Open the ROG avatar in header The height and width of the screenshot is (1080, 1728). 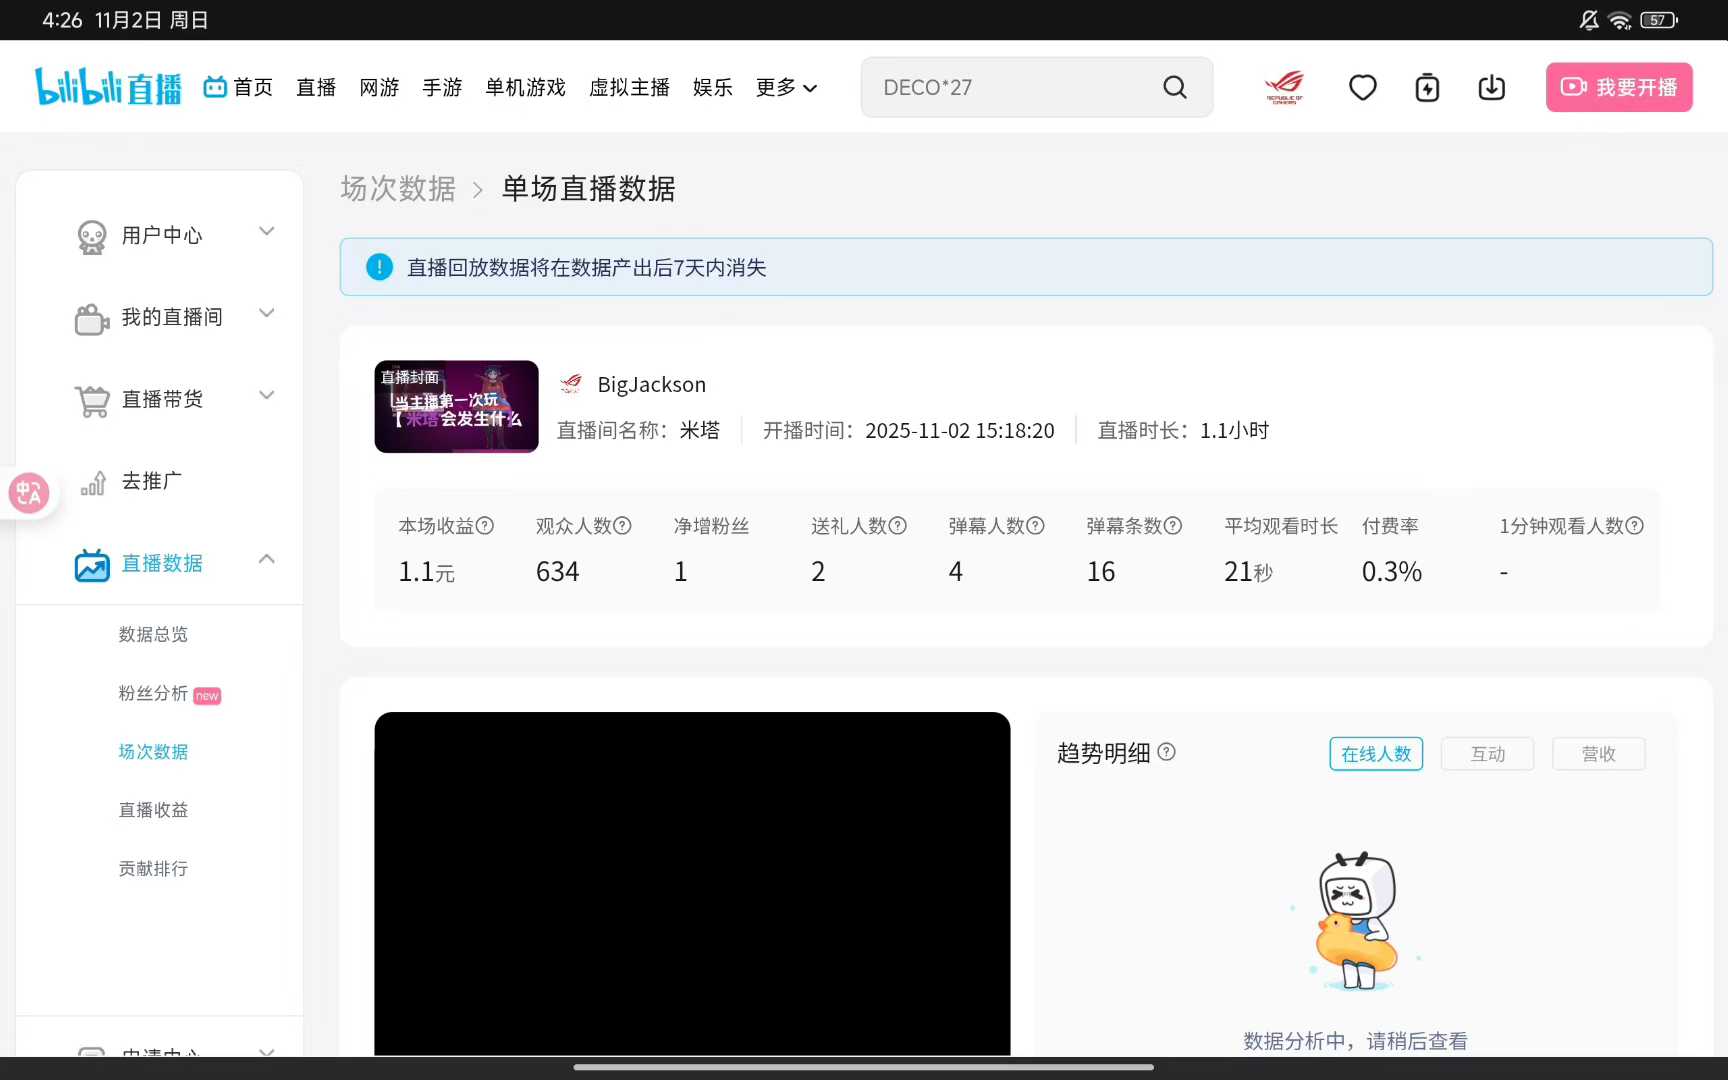(x=1284, y=87)
